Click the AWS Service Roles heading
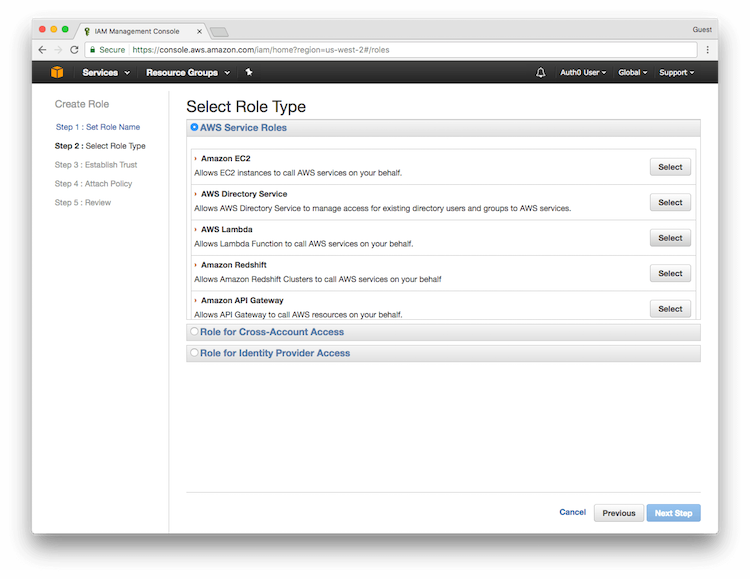750x579 pixels. coord(243,128)
